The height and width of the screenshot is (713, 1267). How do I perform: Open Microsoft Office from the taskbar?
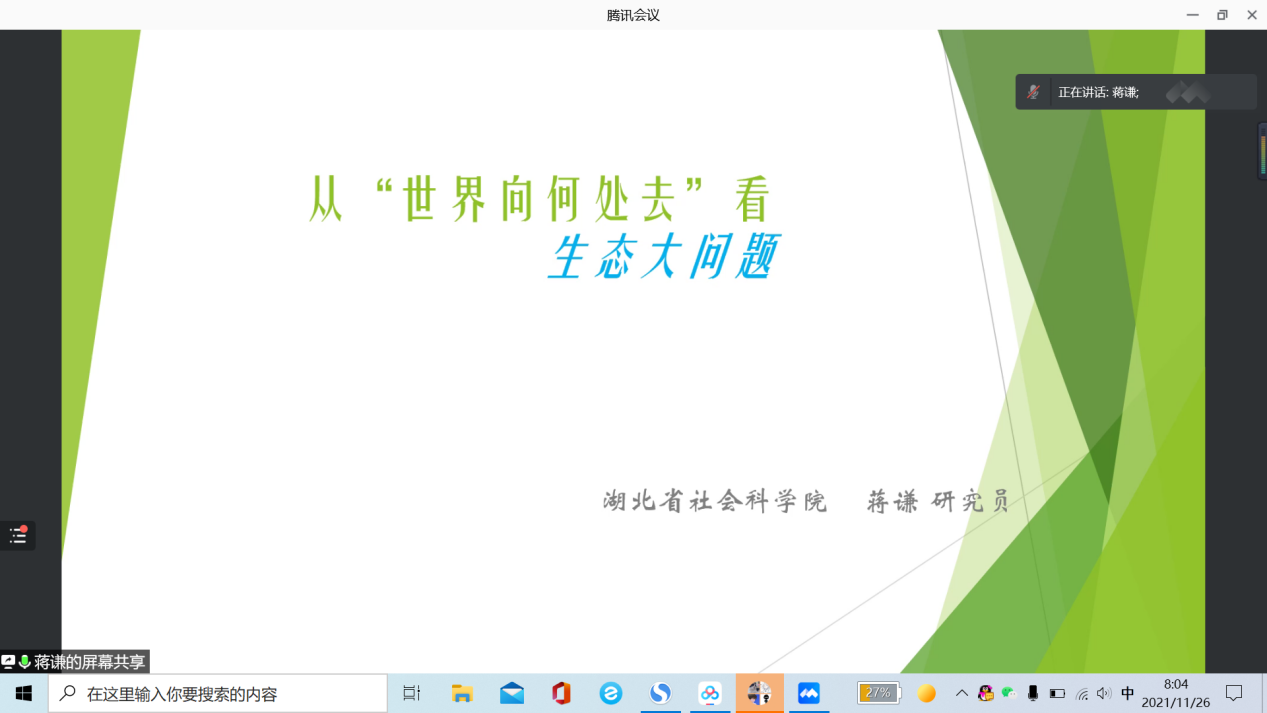tap(561, 693)
